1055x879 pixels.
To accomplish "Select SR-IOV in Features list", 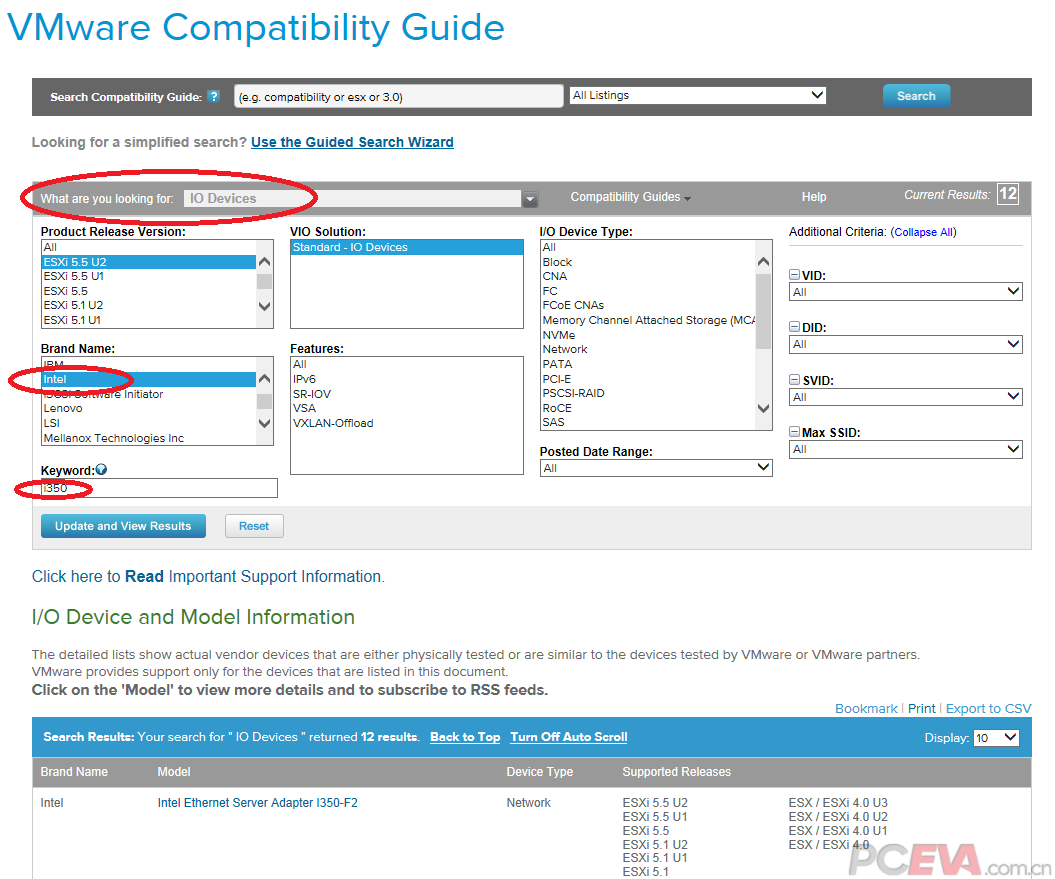I will pyautogui.click(x=406, y=394).
